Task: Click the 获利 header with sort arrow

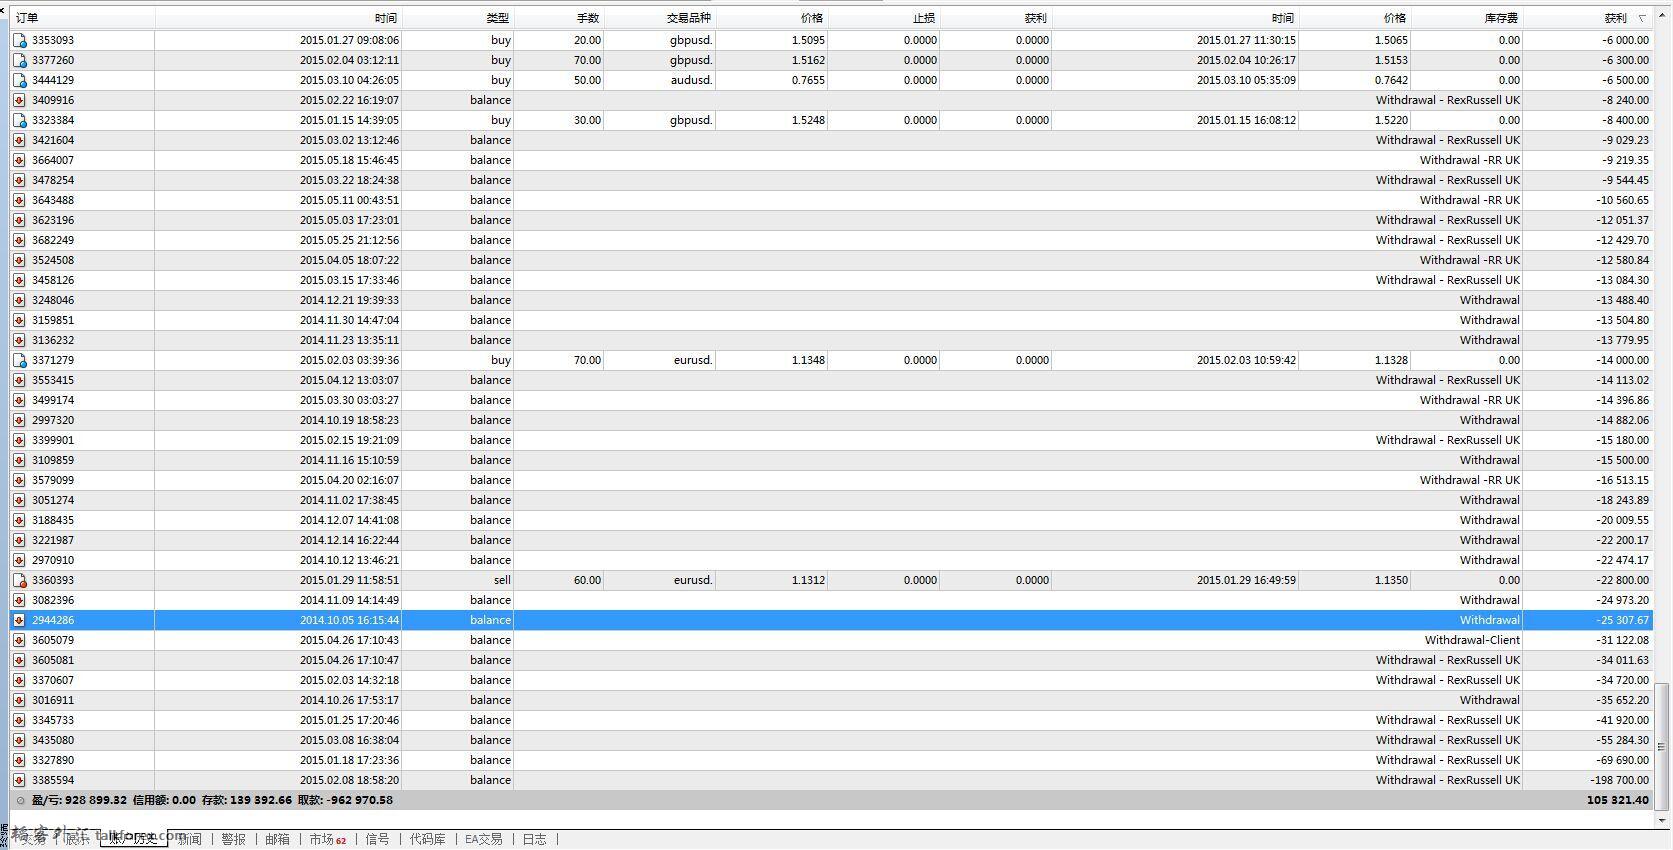Action: pos(1588,18)
